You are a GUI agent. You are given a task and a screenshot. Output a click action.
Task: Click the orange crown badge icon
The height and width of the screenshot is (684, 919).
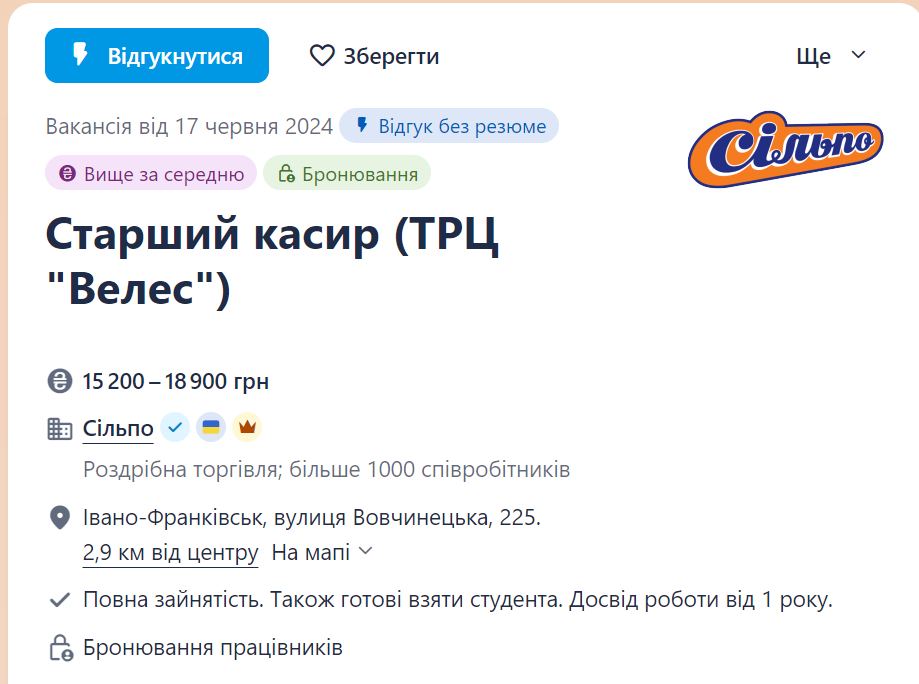coord(247,427)
